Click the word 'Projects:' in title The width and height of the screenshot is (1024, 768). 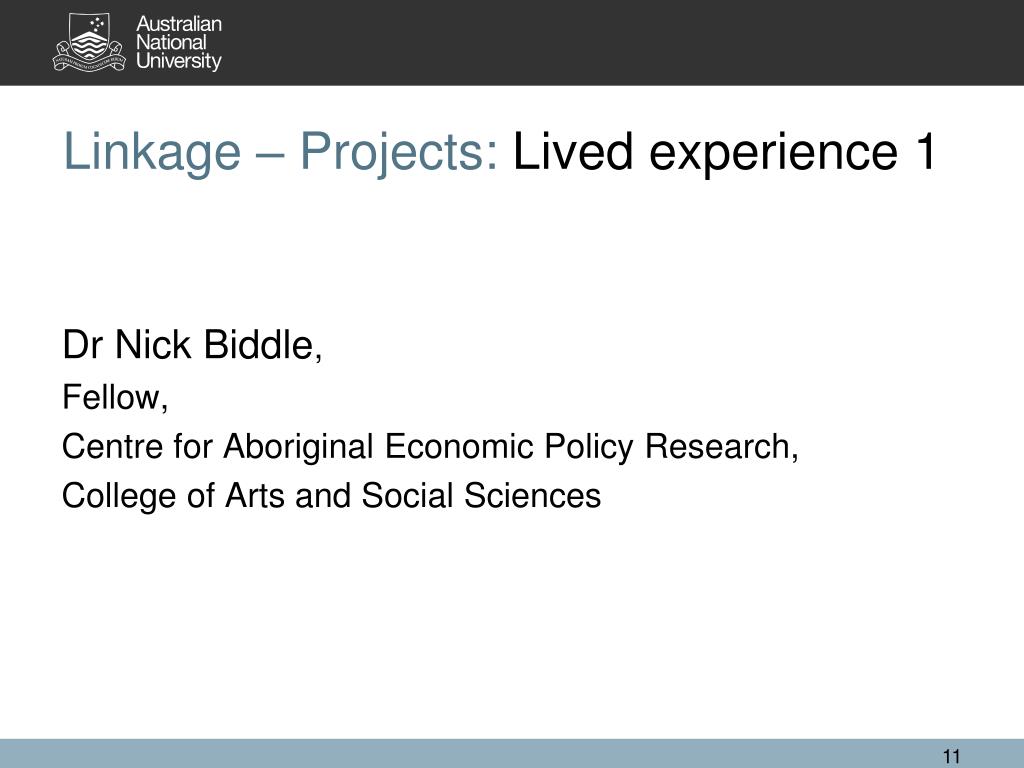tap(399, 152)
